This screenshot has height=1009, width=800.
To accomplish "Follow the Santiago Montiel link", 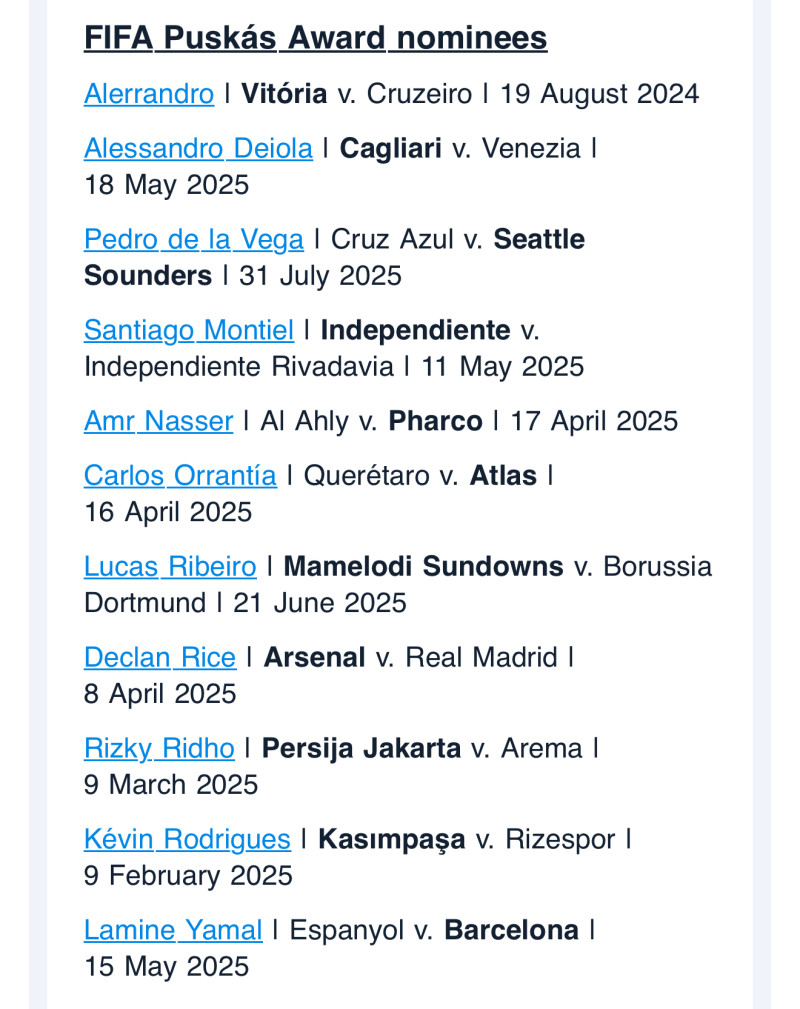I will (x=188, y=330).
